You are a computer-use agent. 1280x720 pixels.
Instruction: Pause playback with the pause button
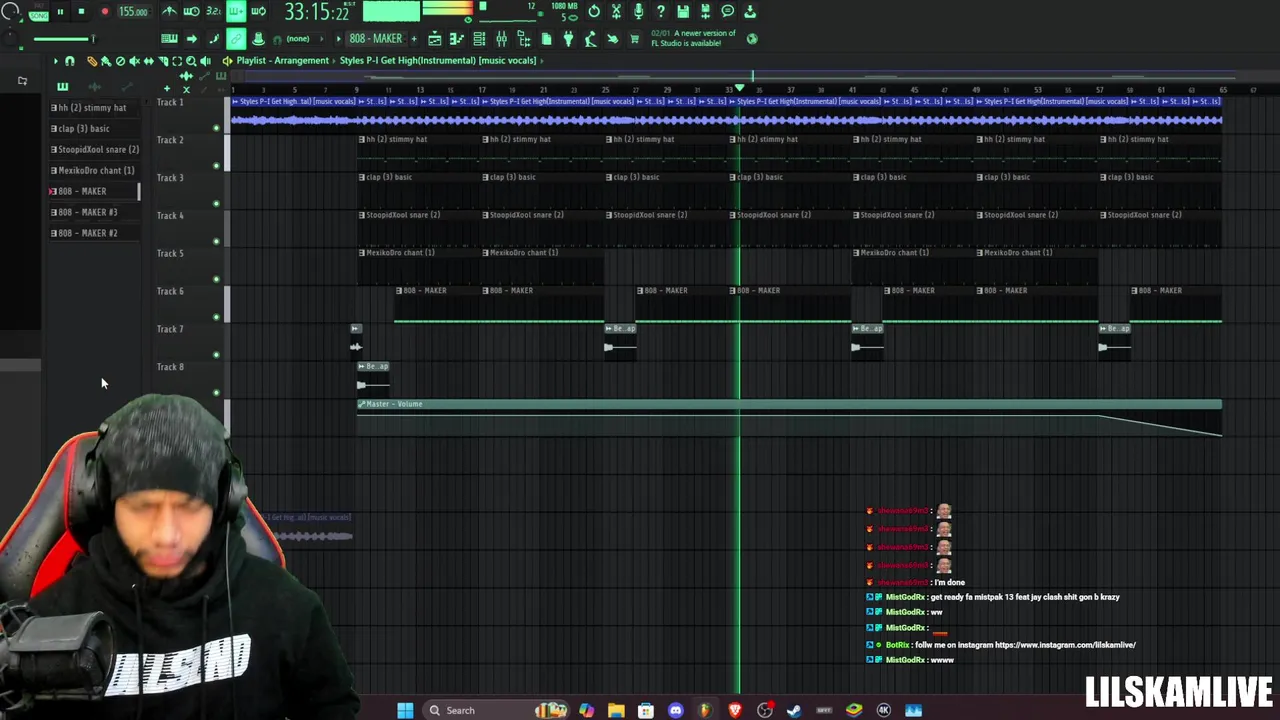click(60, 12)
